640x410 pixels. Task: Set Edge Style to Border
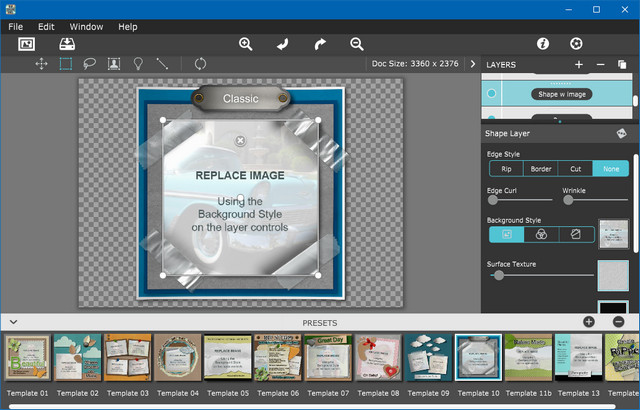pos(540,169)
